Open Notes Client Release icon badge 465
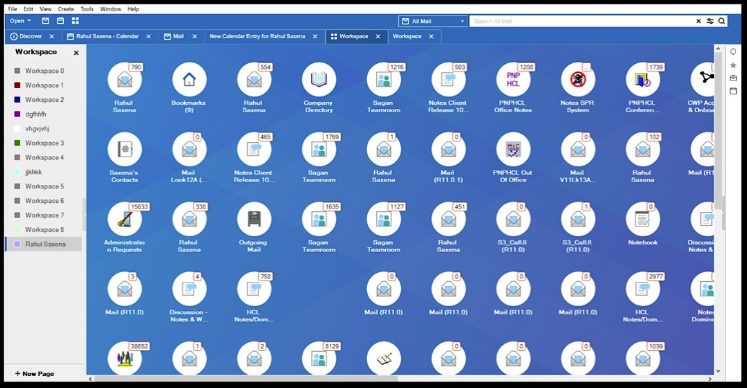The image size is (747, 388). (x=254, y=149)
